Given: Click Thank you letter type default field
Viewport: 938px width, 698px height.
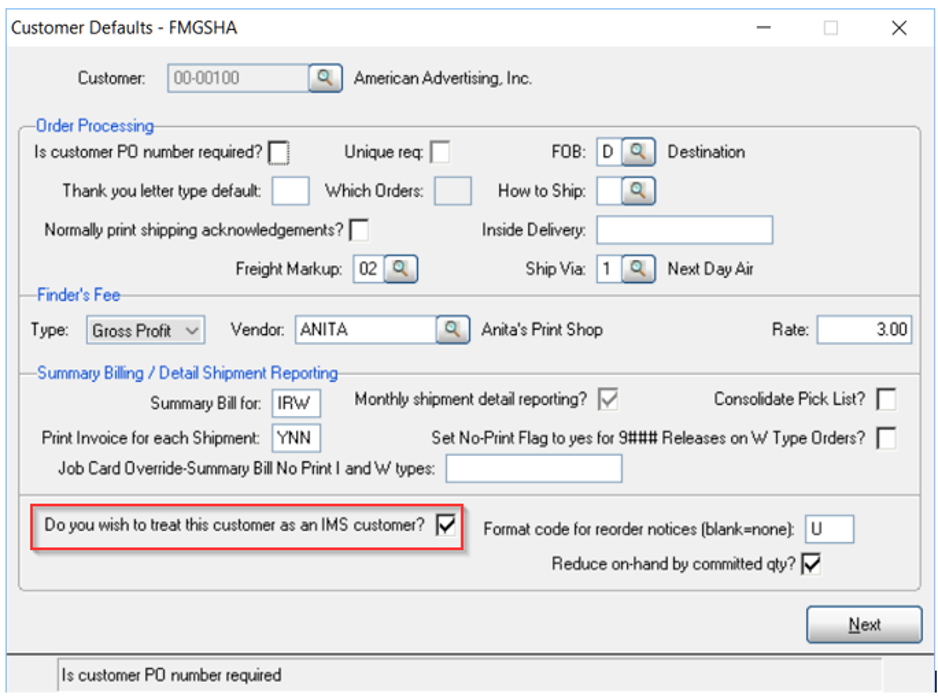Looking at the screenshot, I should click(290, 191).
